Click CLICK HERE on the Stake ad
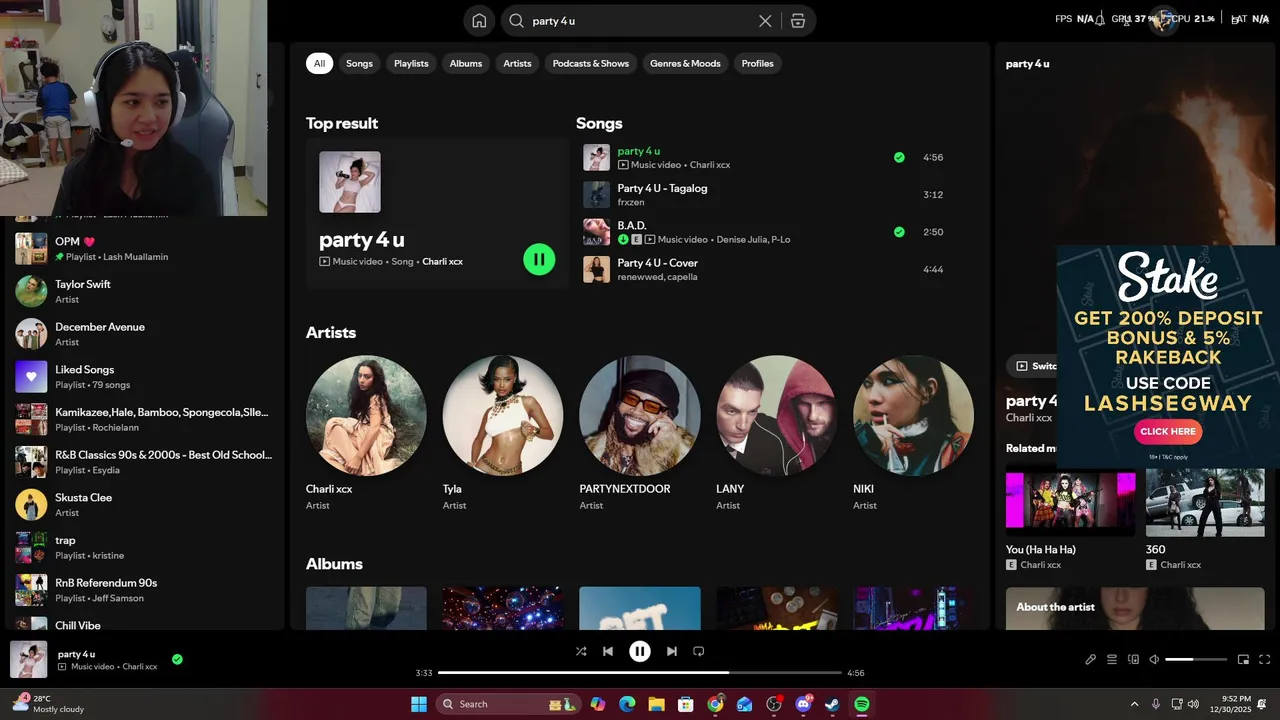The height and width of the screenshot is (720, 1280). (x=1168, y=432)
